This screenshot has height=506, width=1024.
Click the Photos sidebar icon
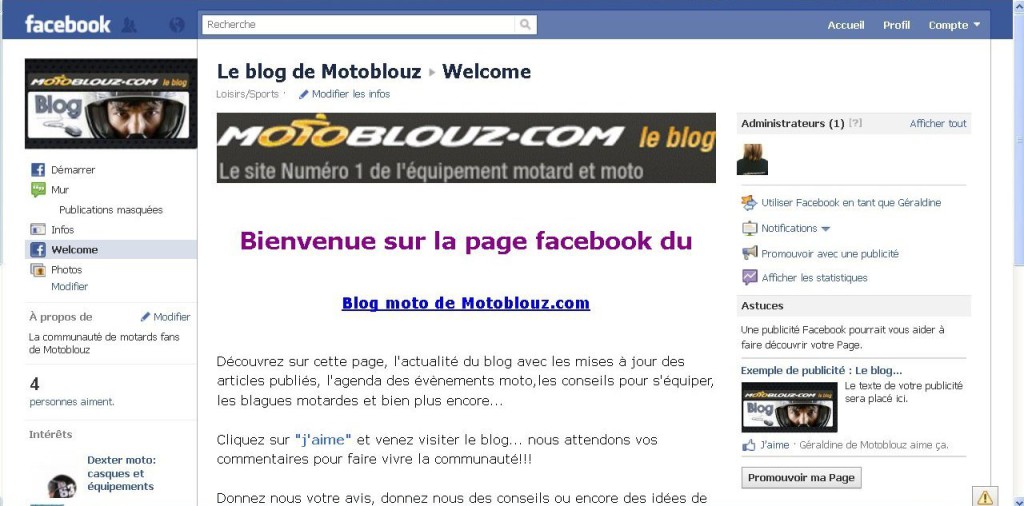tap(38, 270)
